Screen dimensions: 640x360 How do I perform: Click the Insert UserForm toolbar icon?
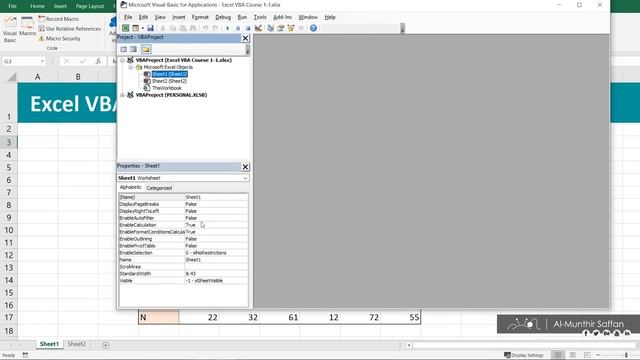[135, 28]
